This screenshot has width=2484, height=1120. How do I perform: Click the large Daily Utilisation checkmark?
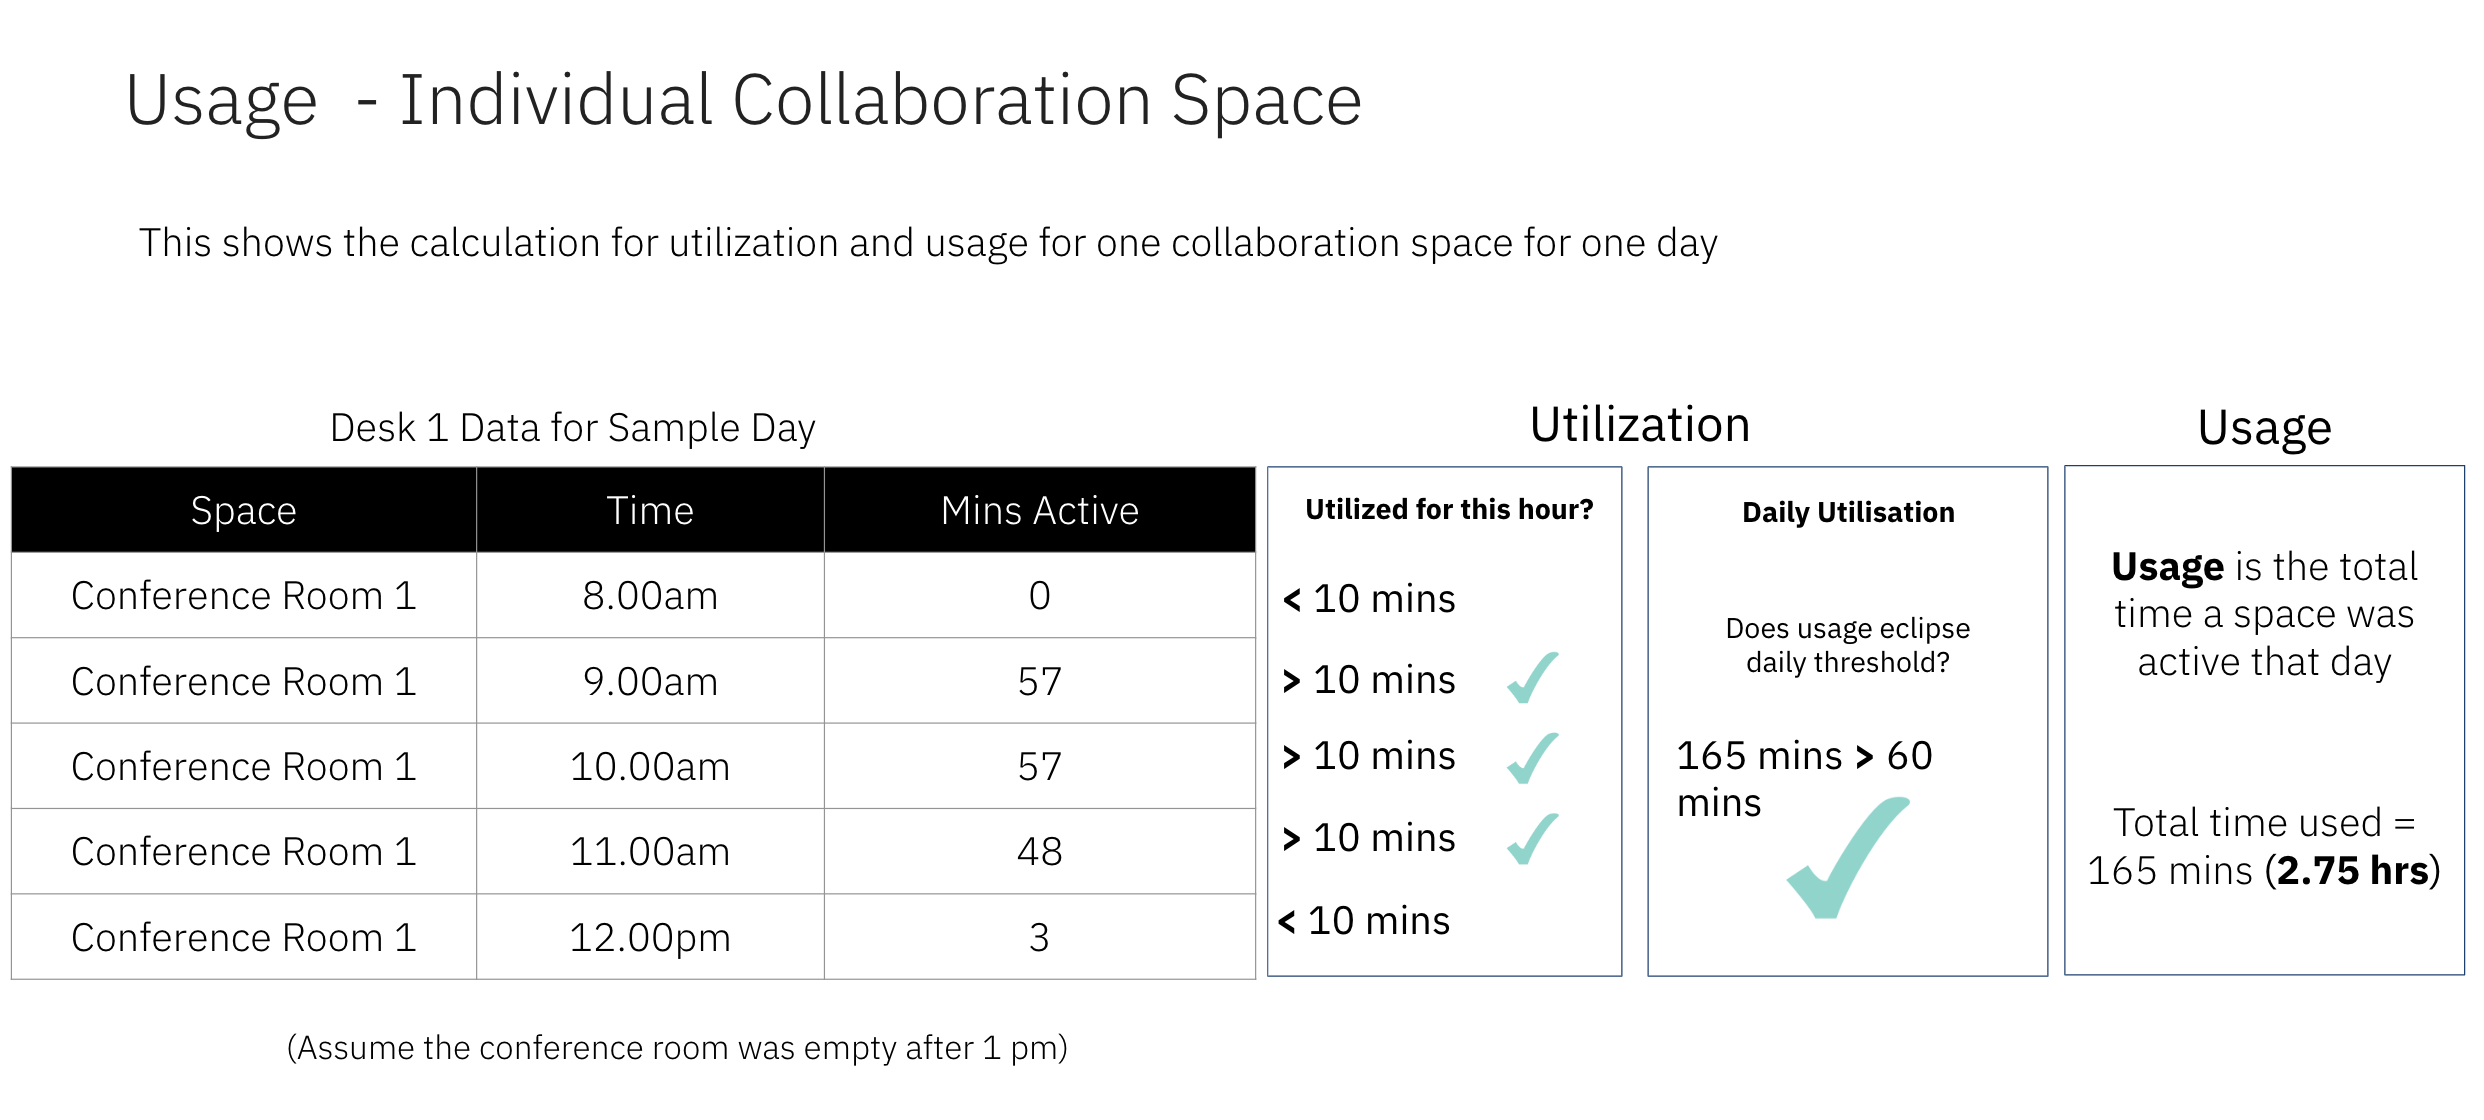tap(1848, 857)
